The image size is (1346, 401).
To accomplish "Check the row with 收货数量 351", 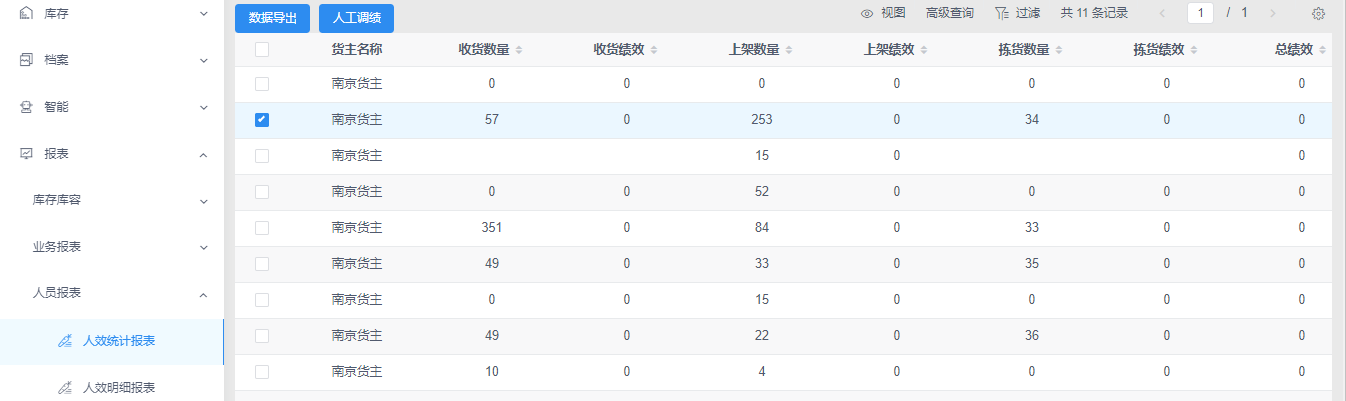I will pyautogui.click(x=262, y=228).
